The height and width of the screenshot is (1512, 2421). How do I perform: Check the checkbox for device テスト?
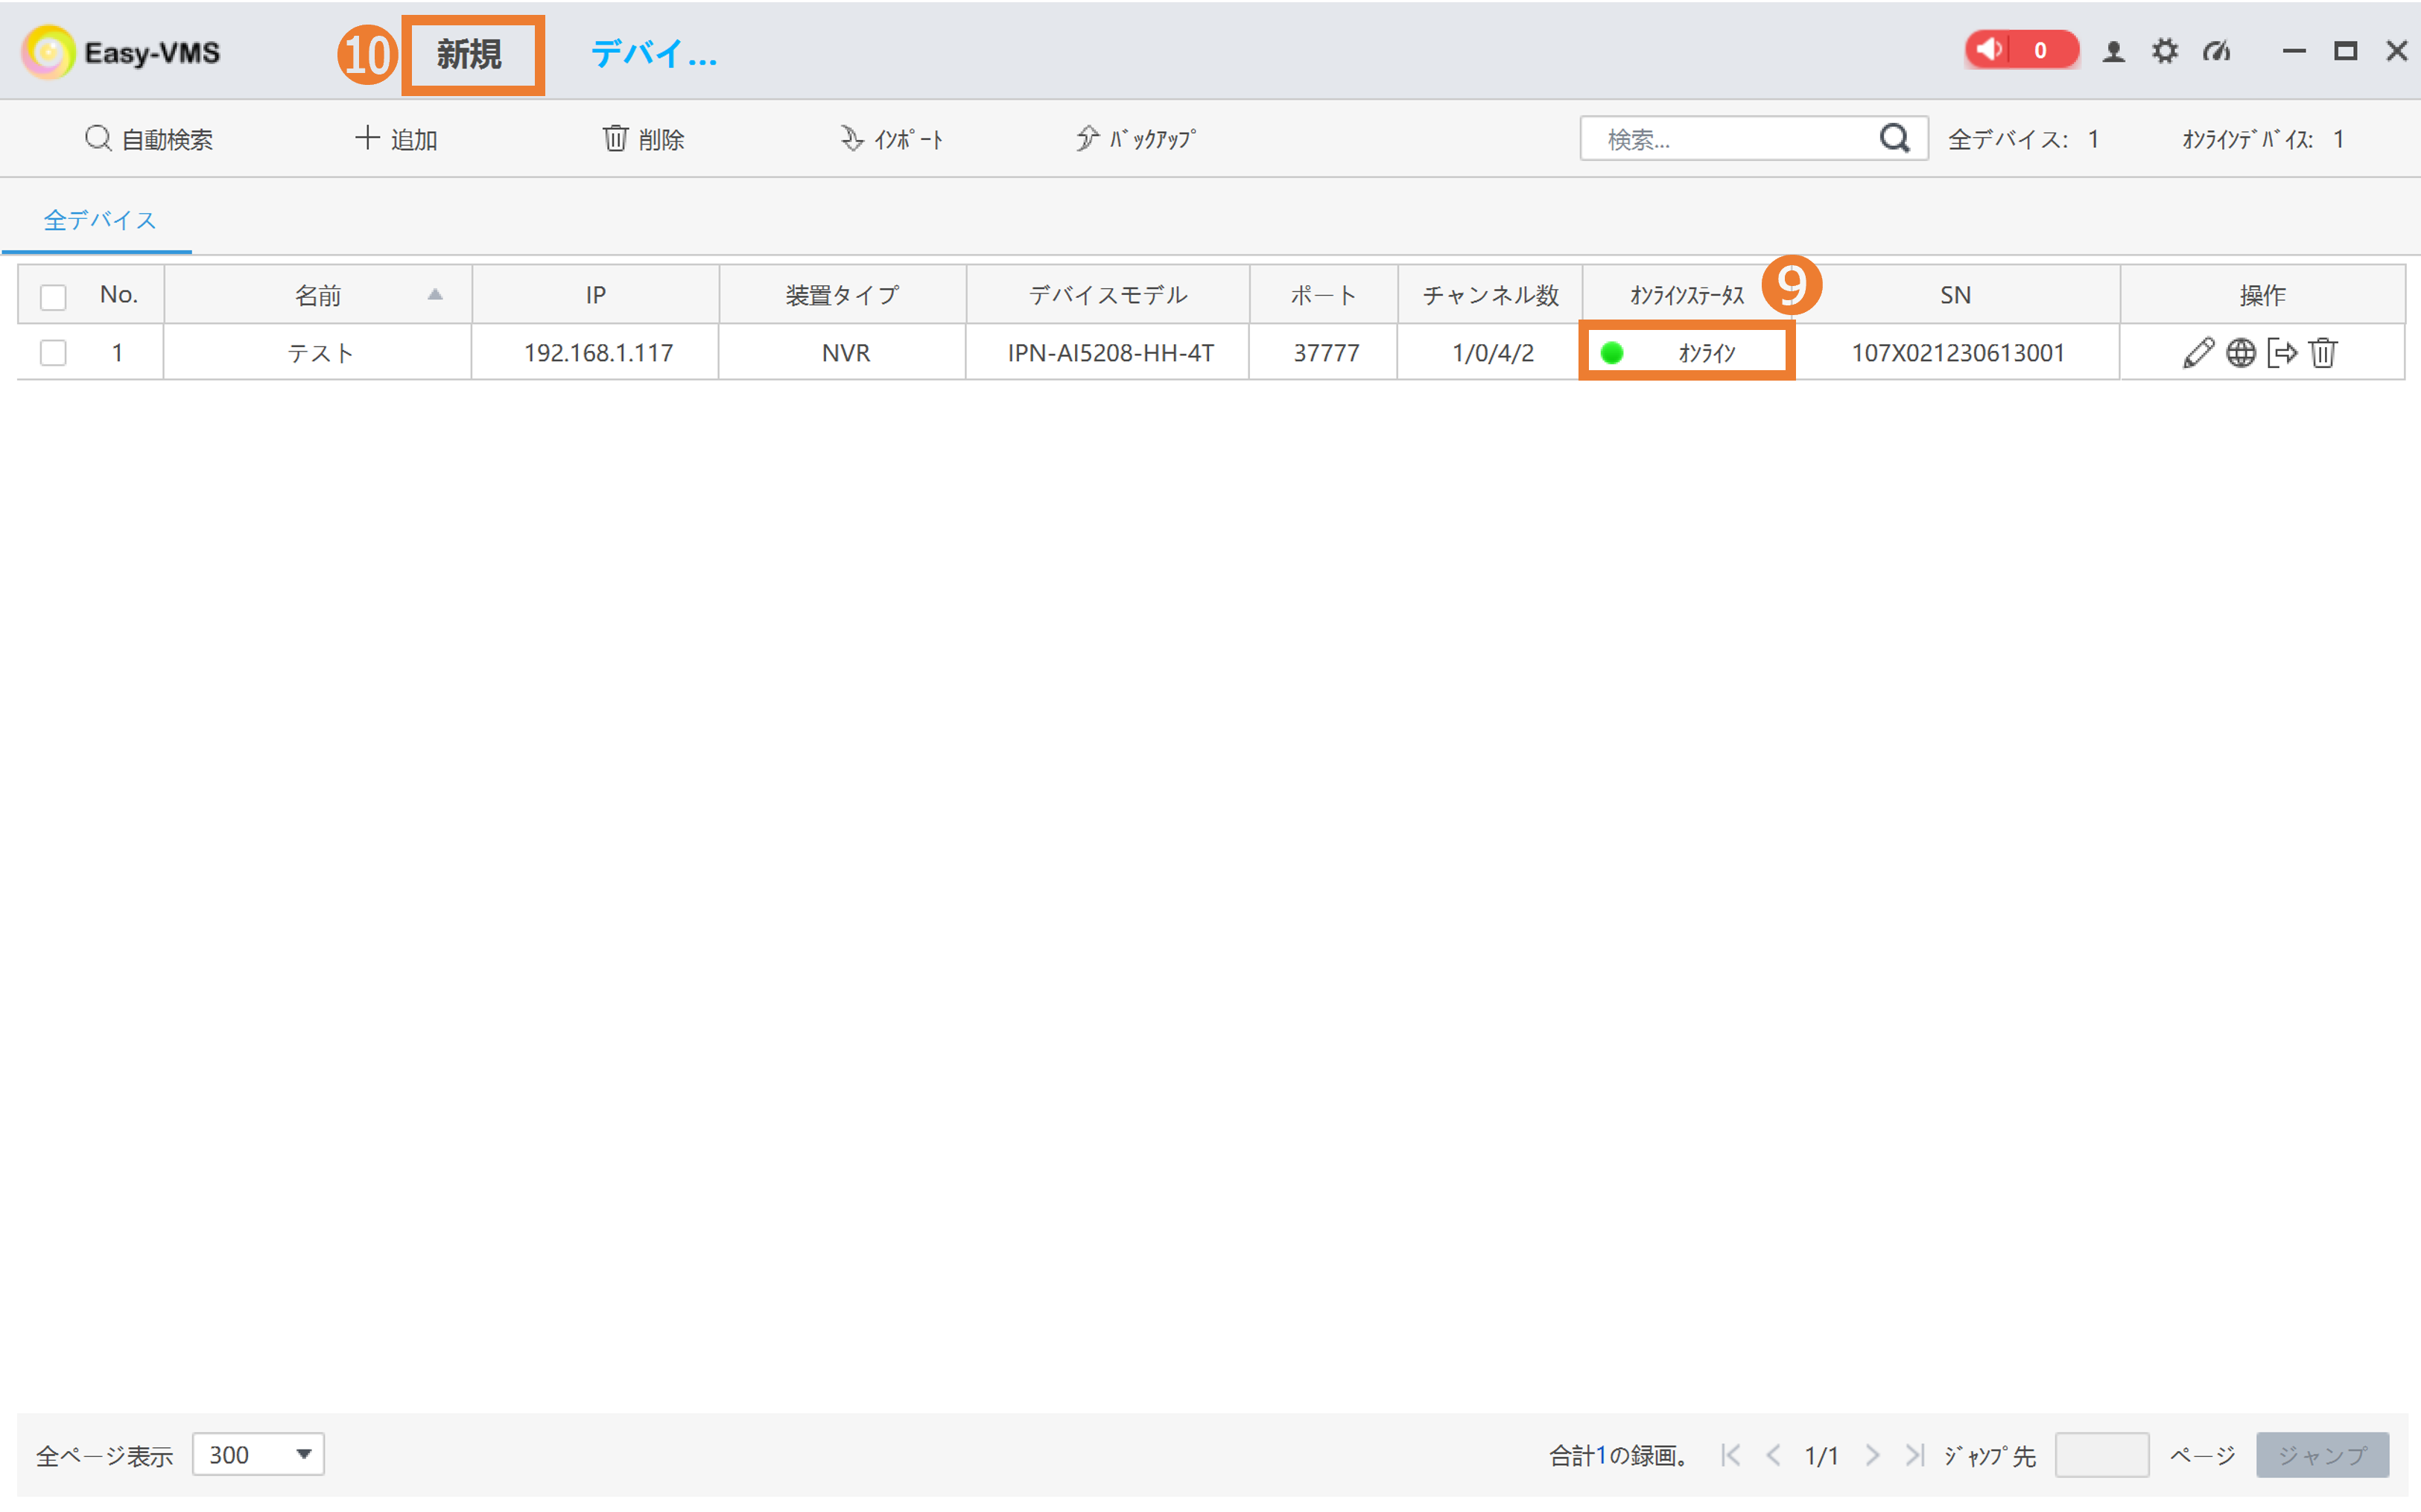tap(53, 352)
